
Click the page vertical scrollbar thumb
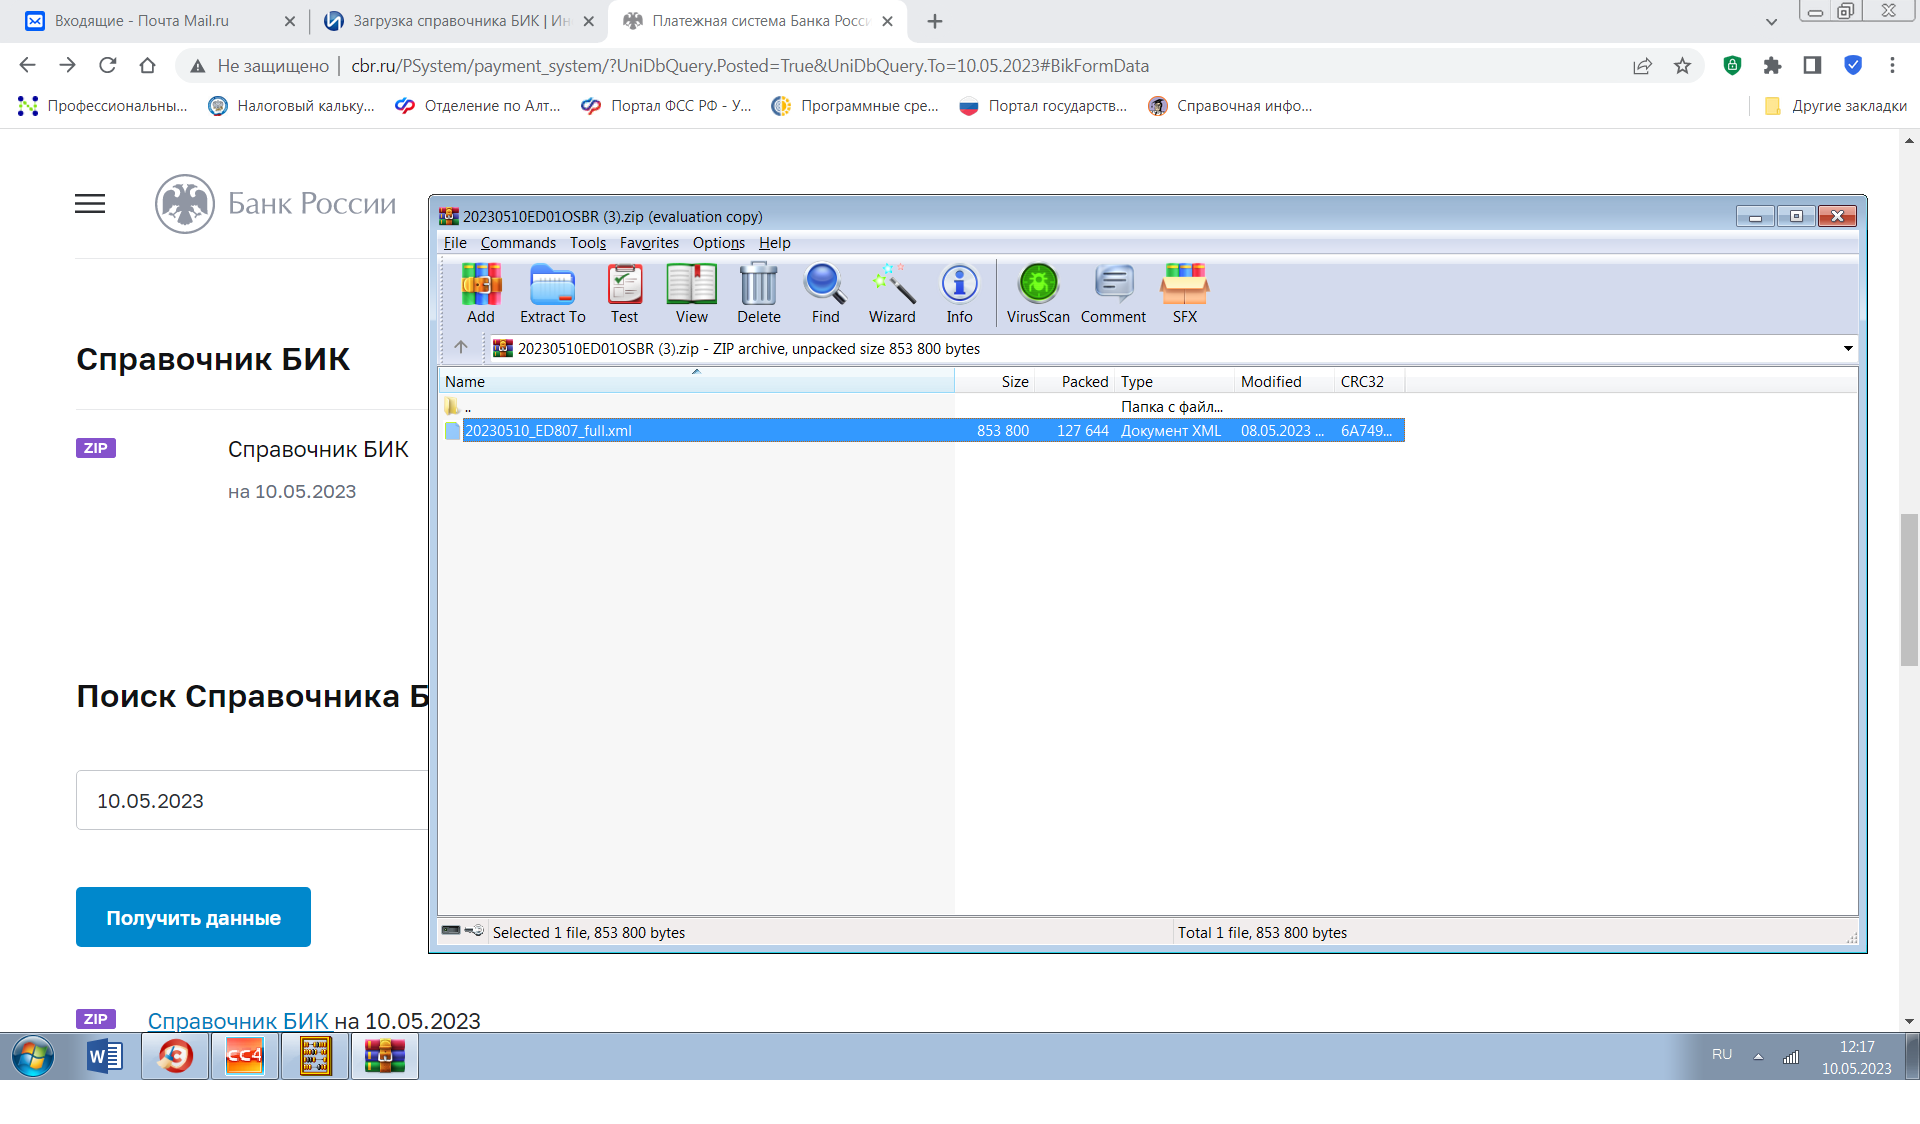(x=1909, y=589)
